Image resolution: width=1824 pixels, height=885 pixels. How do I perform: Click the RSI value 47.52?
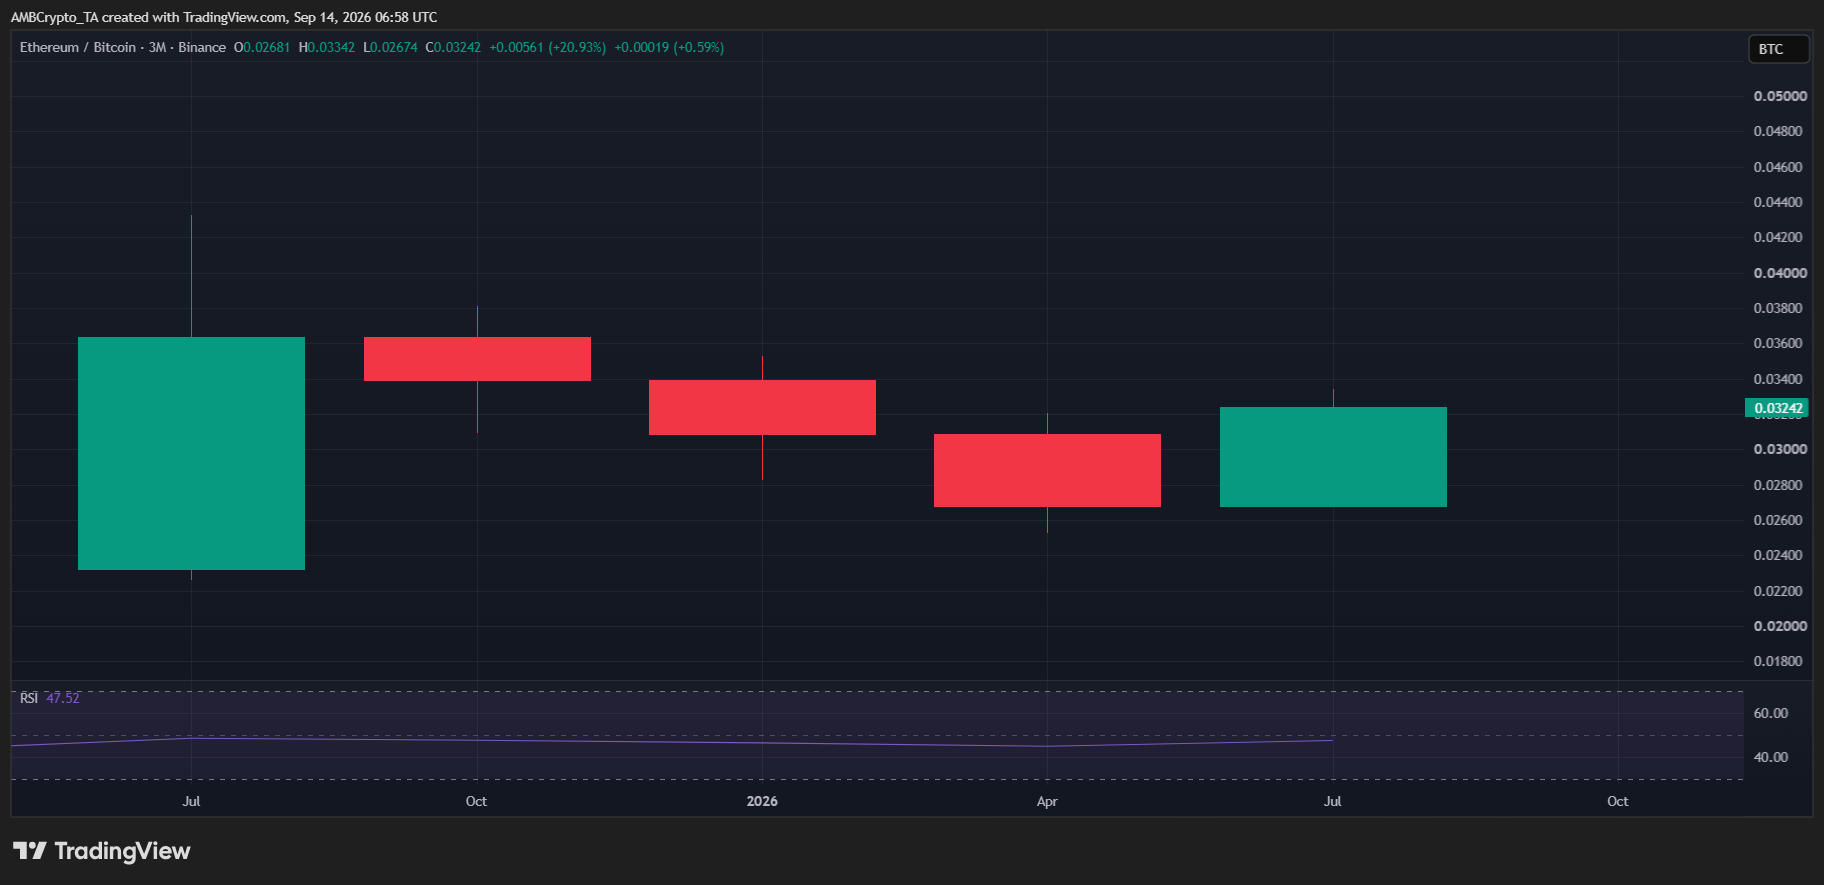63,698
